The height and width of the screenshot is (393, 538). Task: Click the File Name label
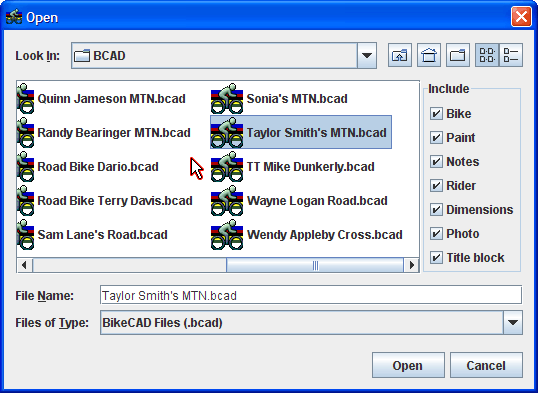[44, 296]
